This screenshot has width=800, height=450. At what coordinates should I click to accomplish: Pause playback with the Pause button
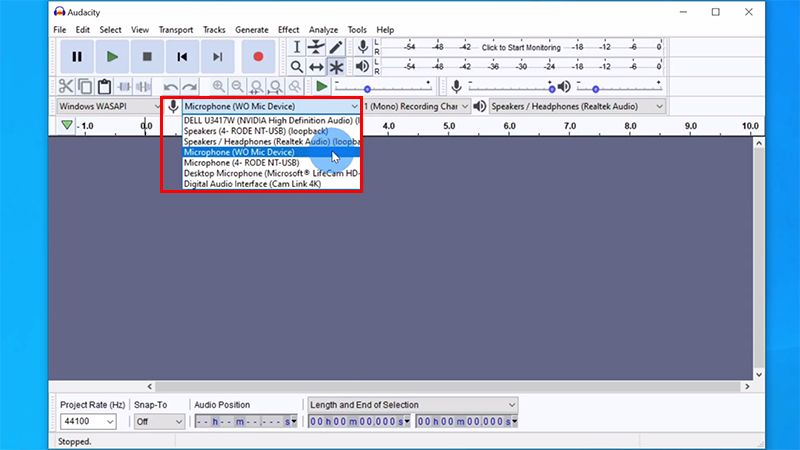(77, 57)
